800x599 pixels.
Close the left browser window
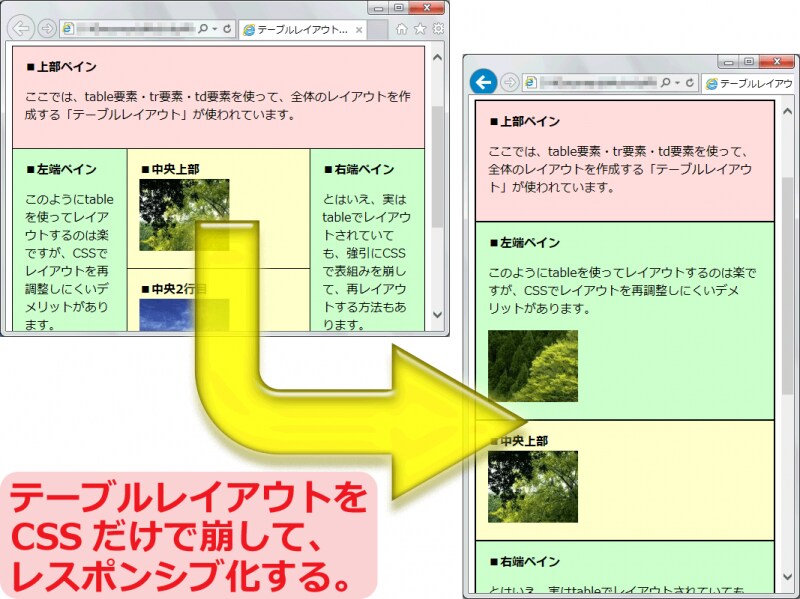(427, 8)
